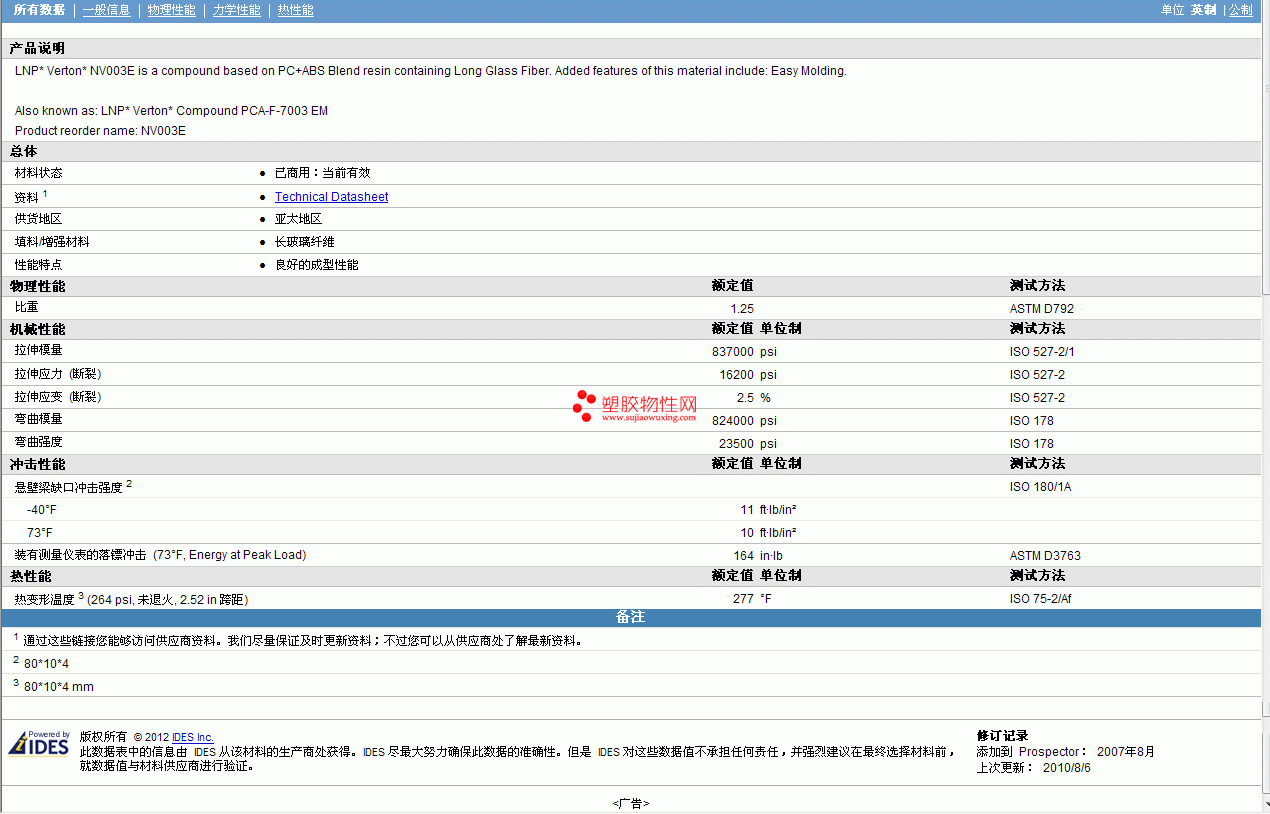The height and width of the screenshot is (814, 1270).
Task: Click the 弯曲强度 row label
Action: tap(38, 442)
